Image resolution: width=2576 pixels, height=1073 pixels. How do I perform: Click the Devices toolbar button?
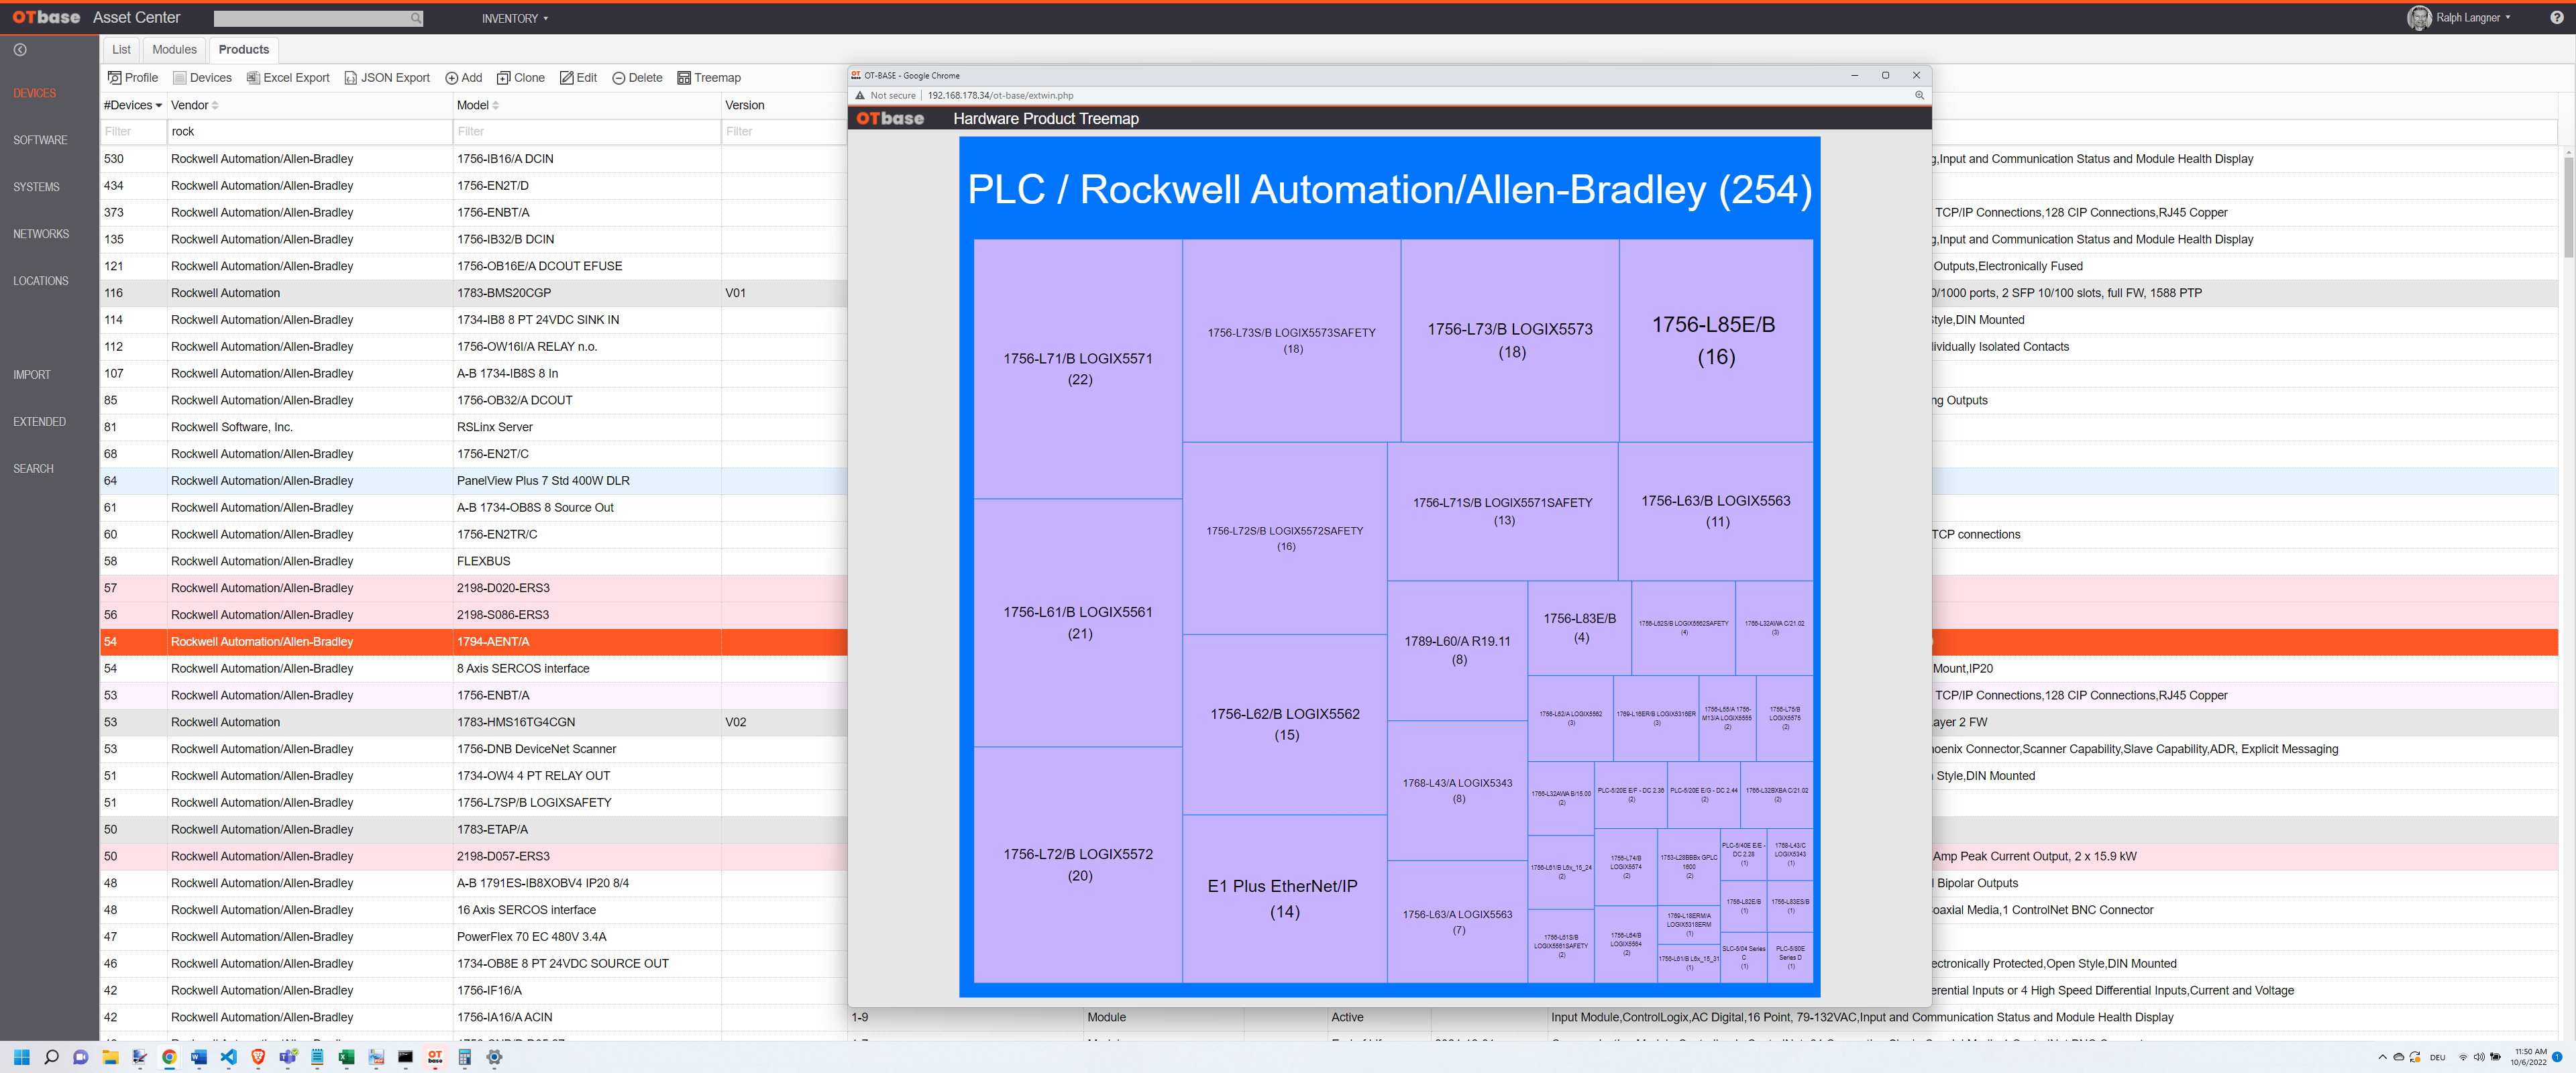[x=202, y=78]
